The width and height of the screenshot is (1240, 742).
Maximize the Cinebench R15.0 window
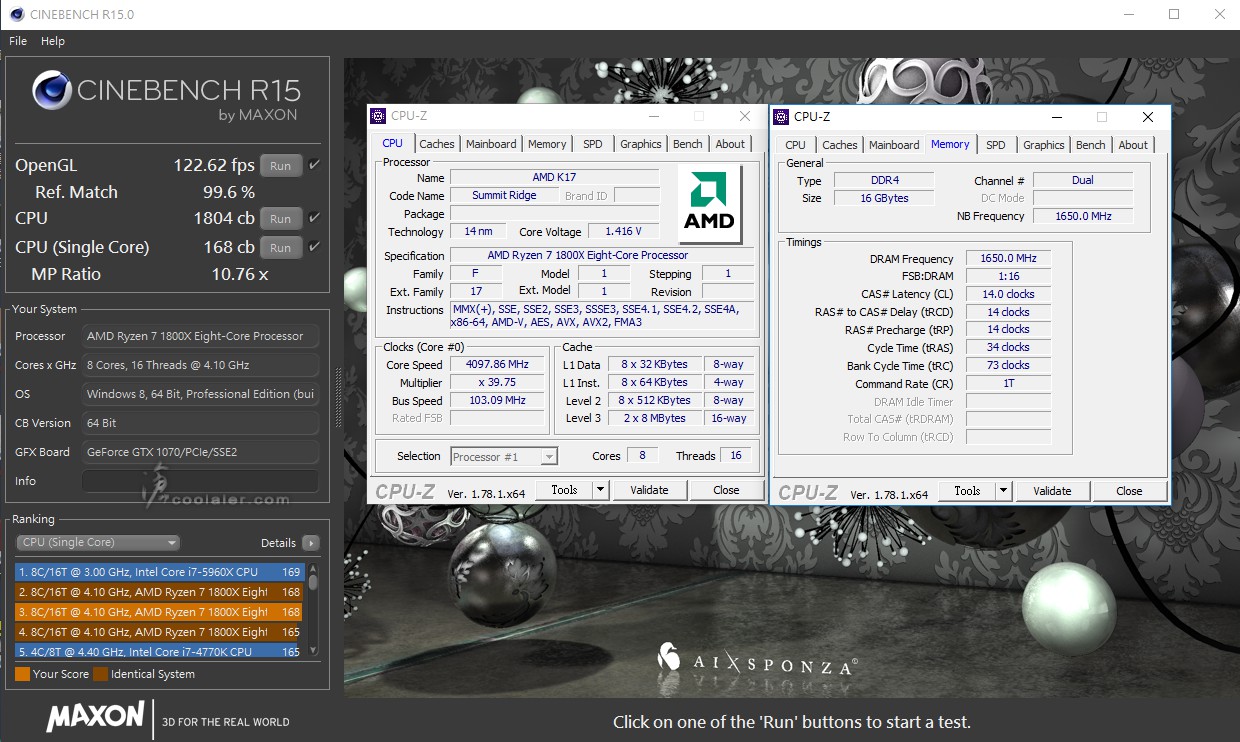tap(1174, 14)
